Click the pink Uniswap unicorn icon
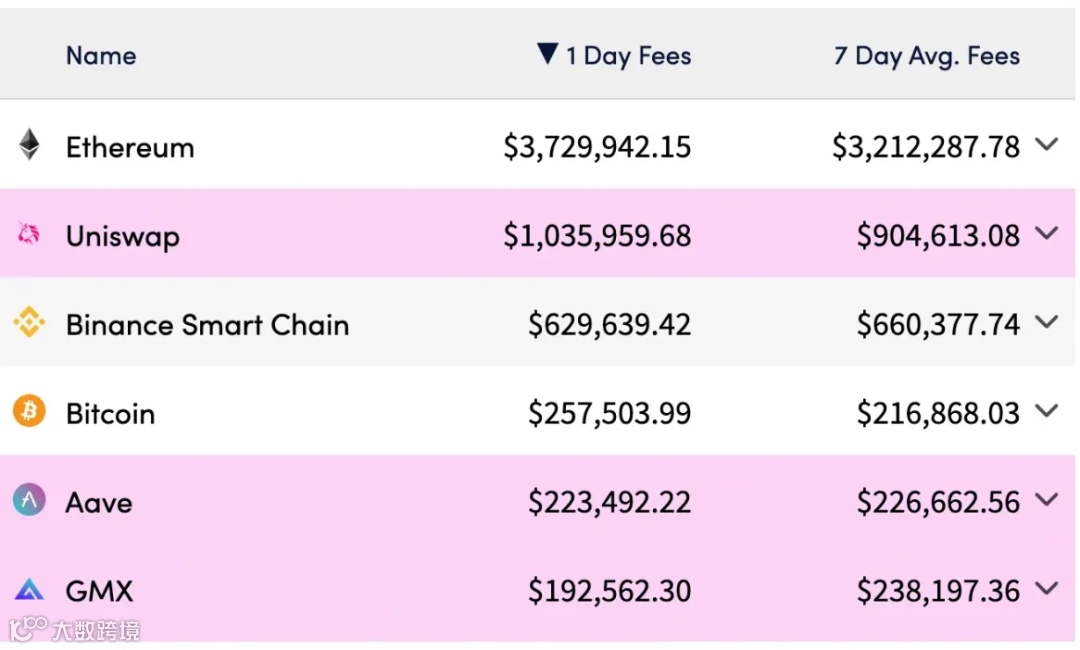The image size is (1080, 650). pyautogui.click(x=29, y=234)
